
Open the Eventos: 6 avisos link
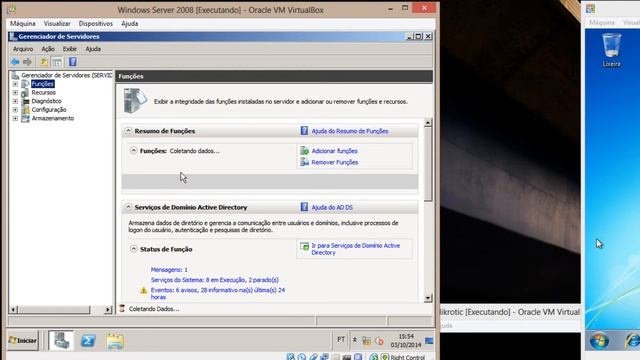218,293
